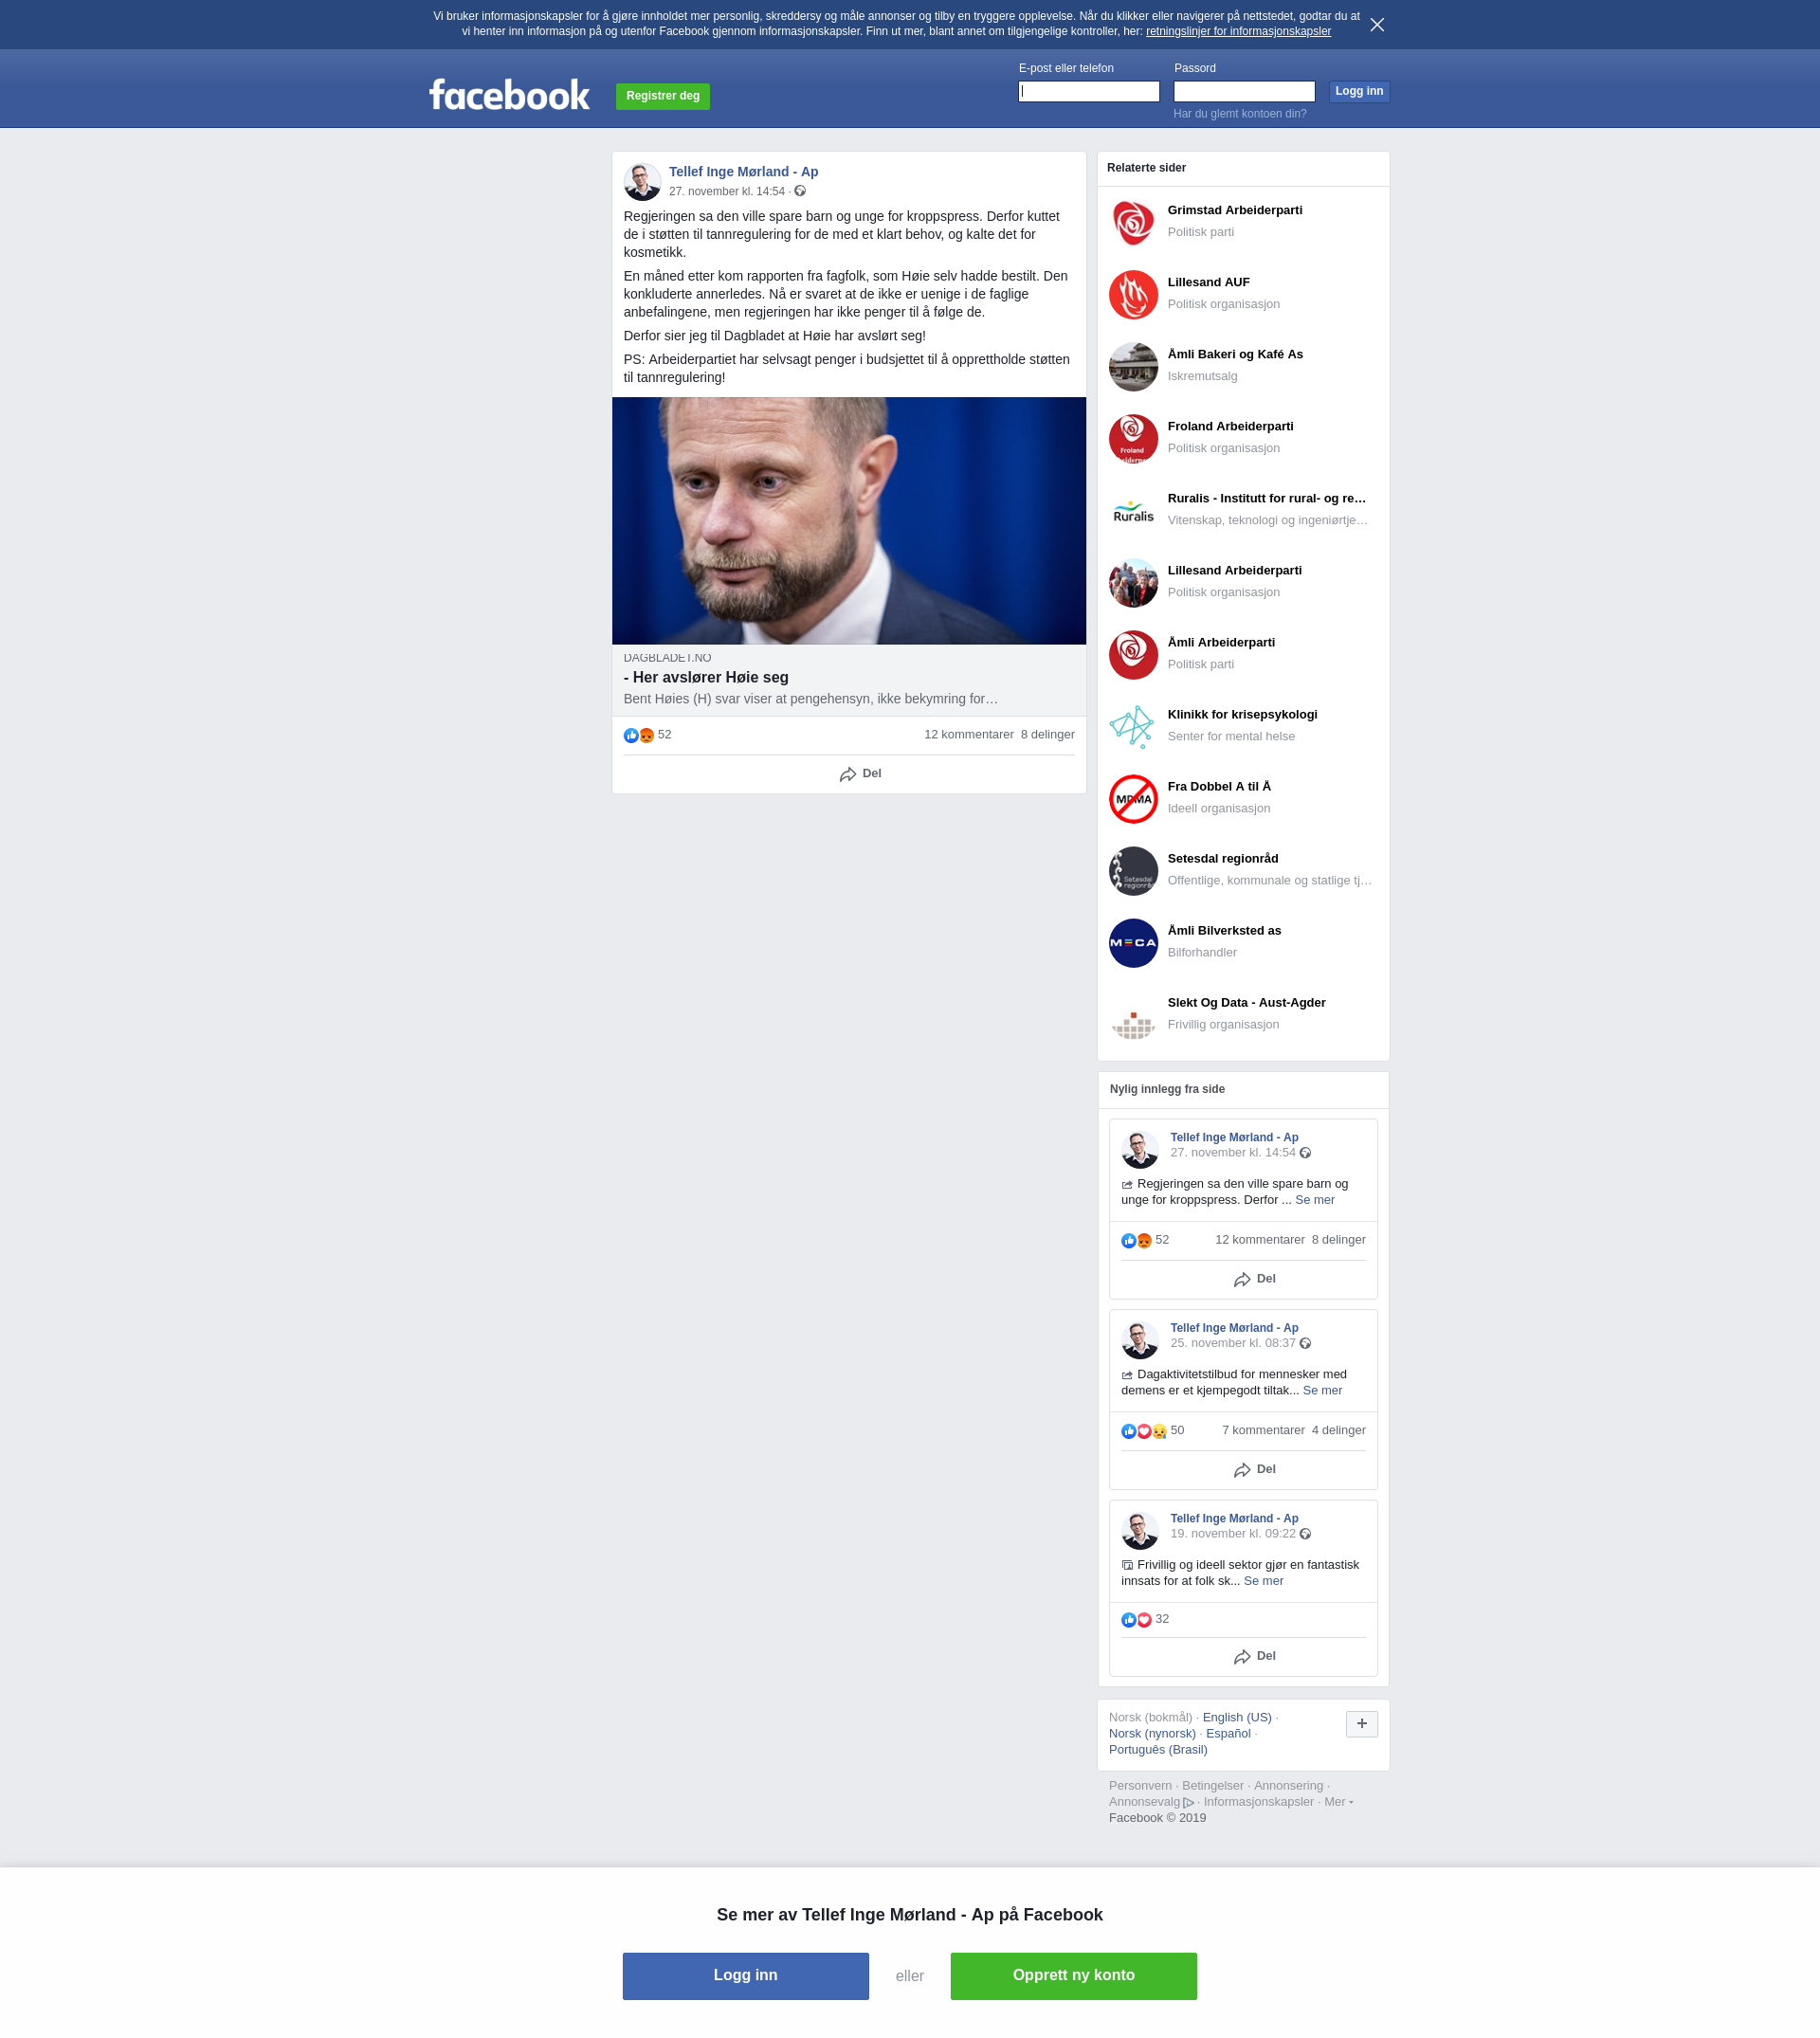Focus the Passord input field
Viewport: 1820px width, 2038px height.
1244,92
